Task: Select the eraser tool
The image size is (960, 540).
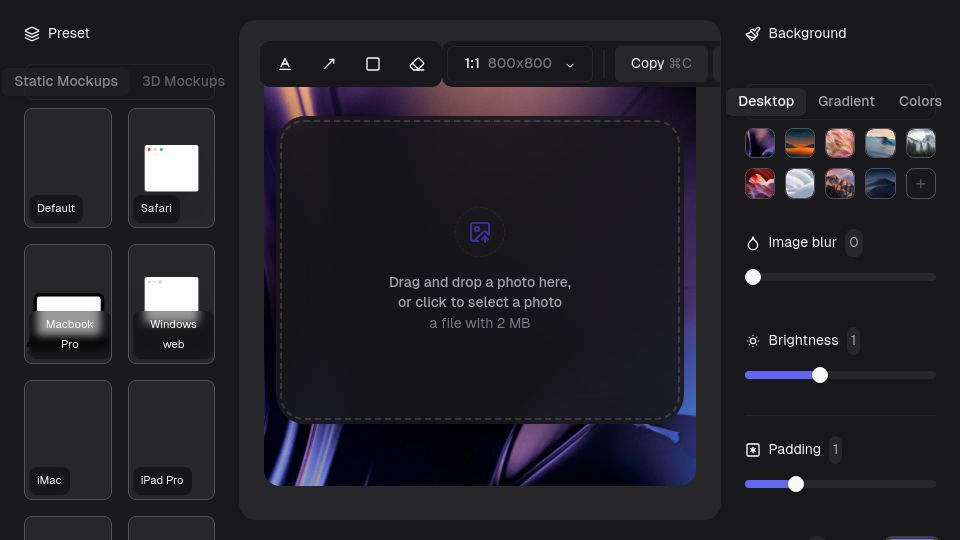Action: click(417, 64)
